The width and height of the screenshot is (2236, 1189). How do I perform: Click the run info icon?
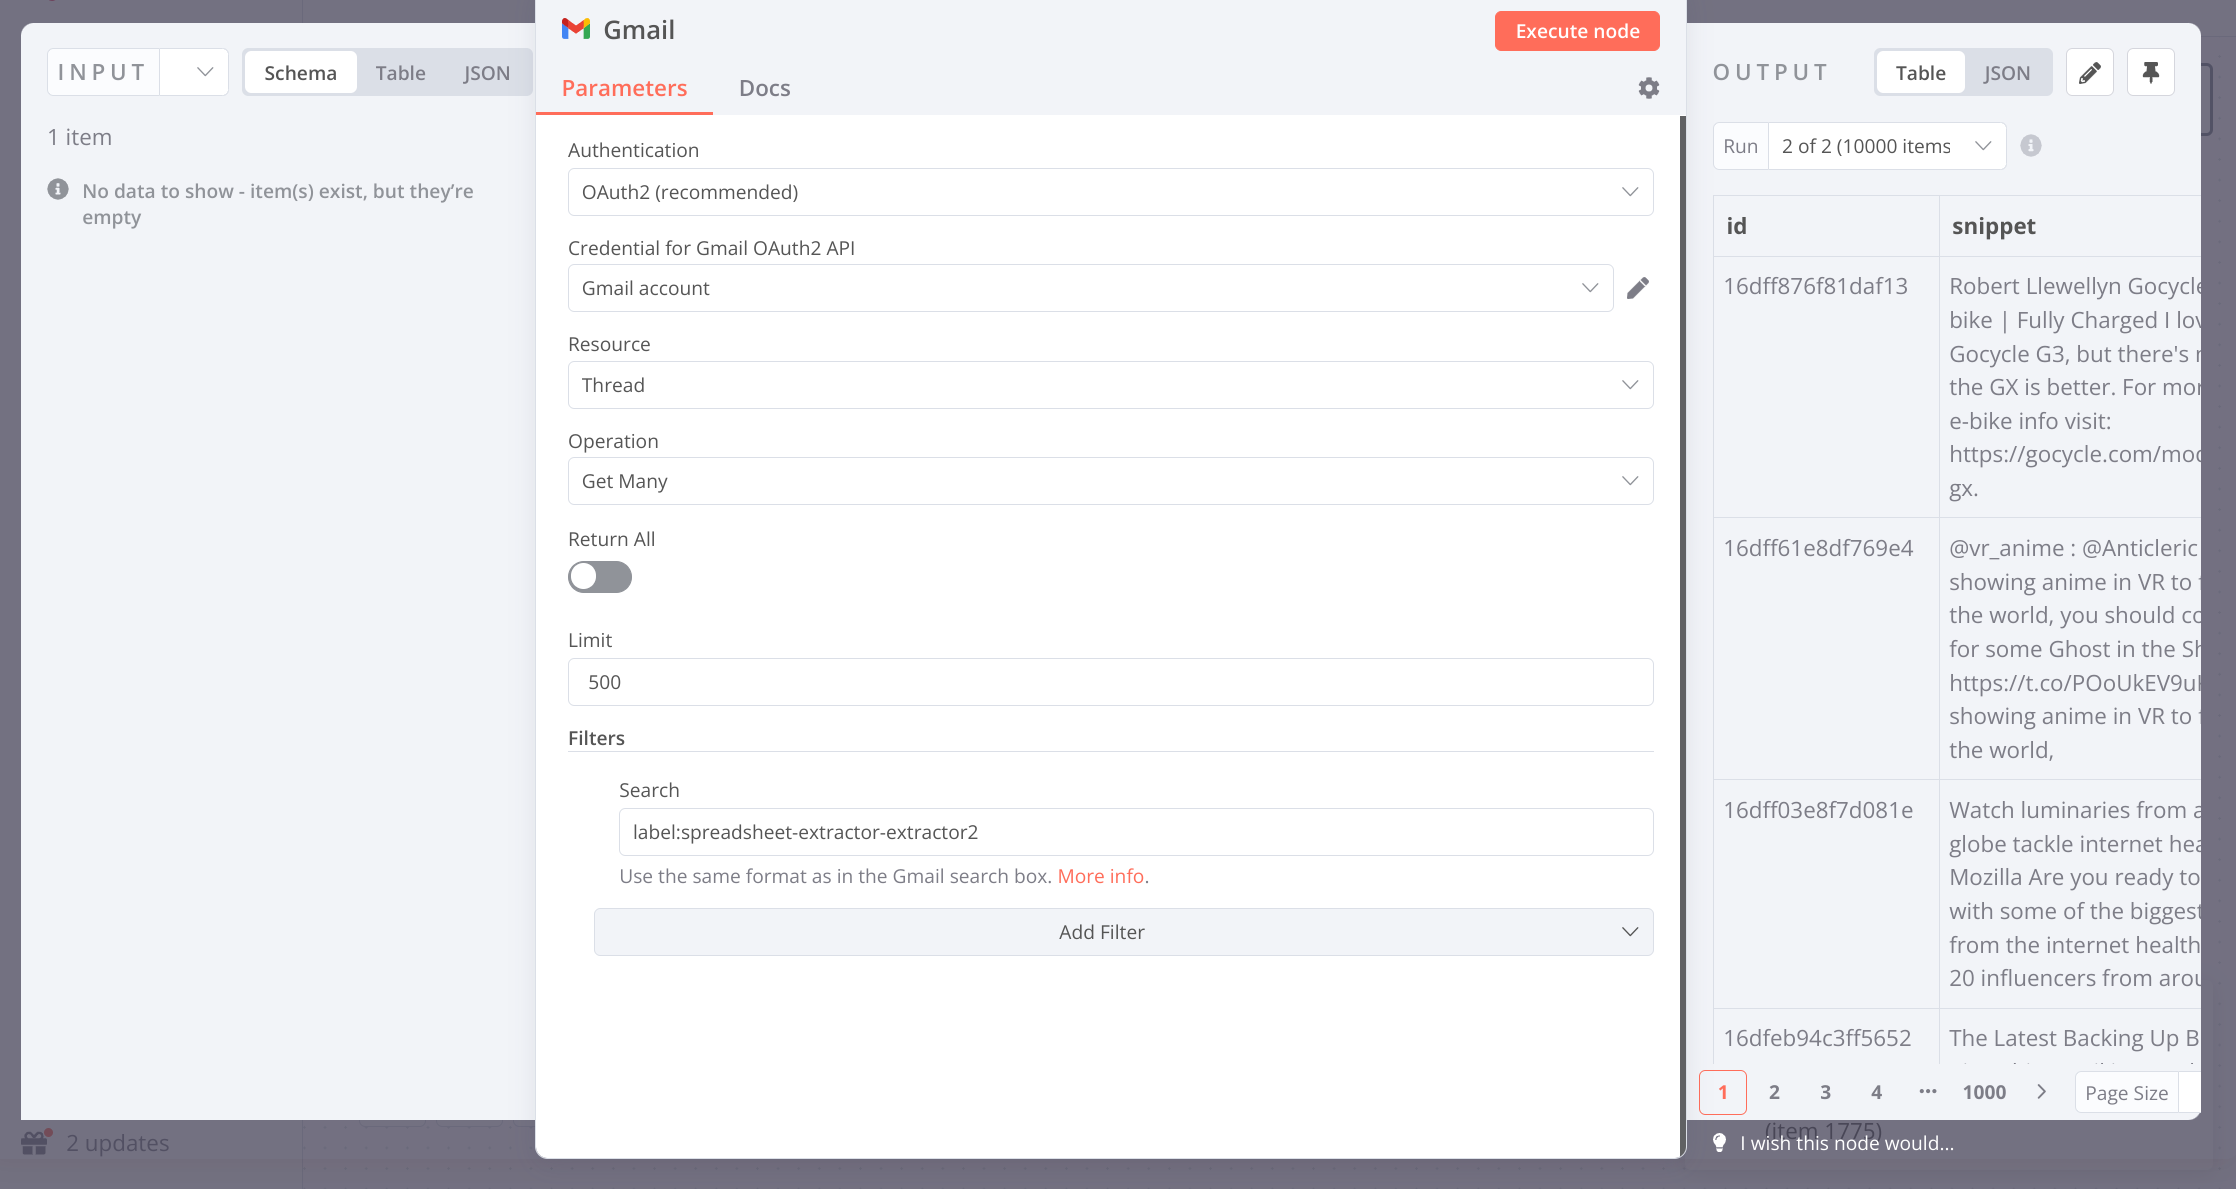tap(2030, 146)
